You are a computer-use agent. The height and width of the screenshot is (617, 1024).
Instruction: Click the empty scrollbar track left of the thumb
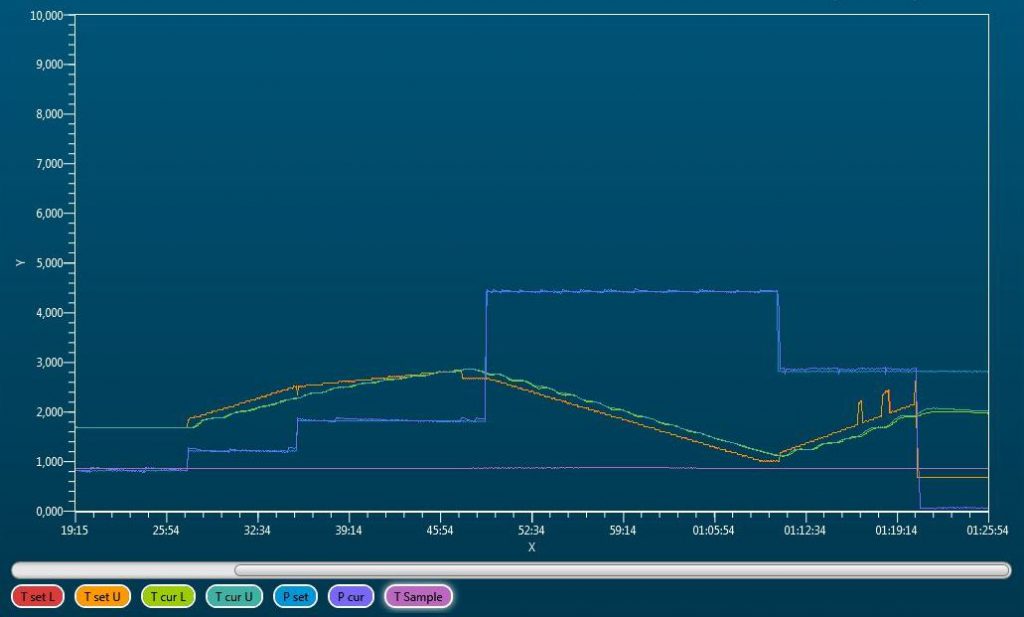120,570
